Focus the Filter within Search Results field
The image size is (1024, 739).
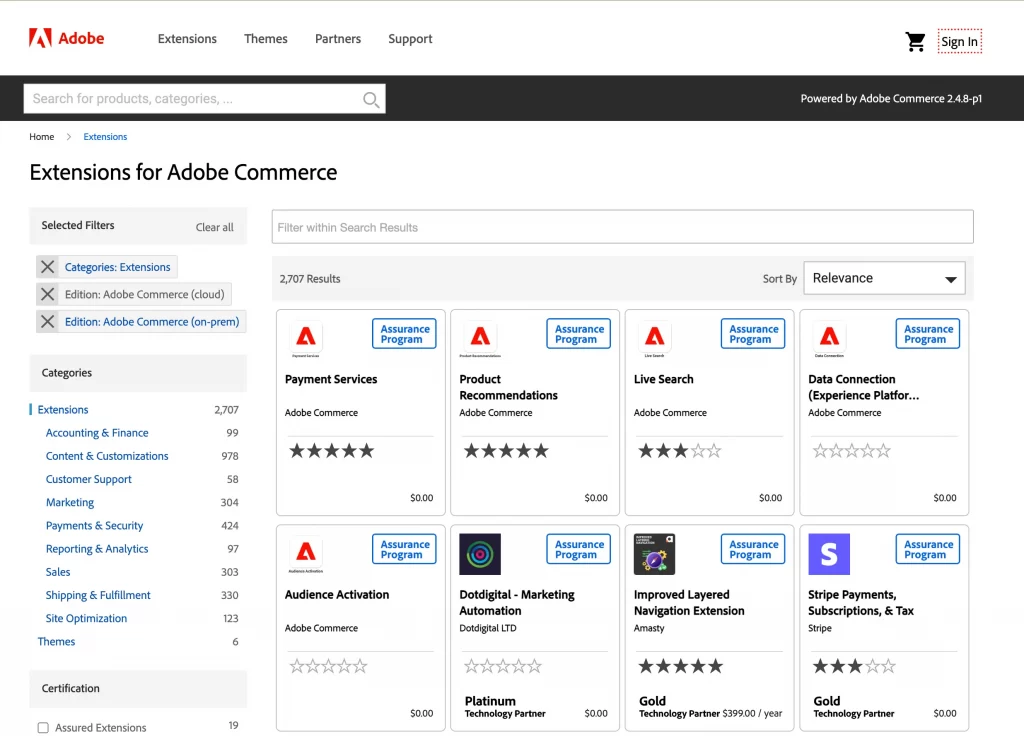tap(622, 227)
